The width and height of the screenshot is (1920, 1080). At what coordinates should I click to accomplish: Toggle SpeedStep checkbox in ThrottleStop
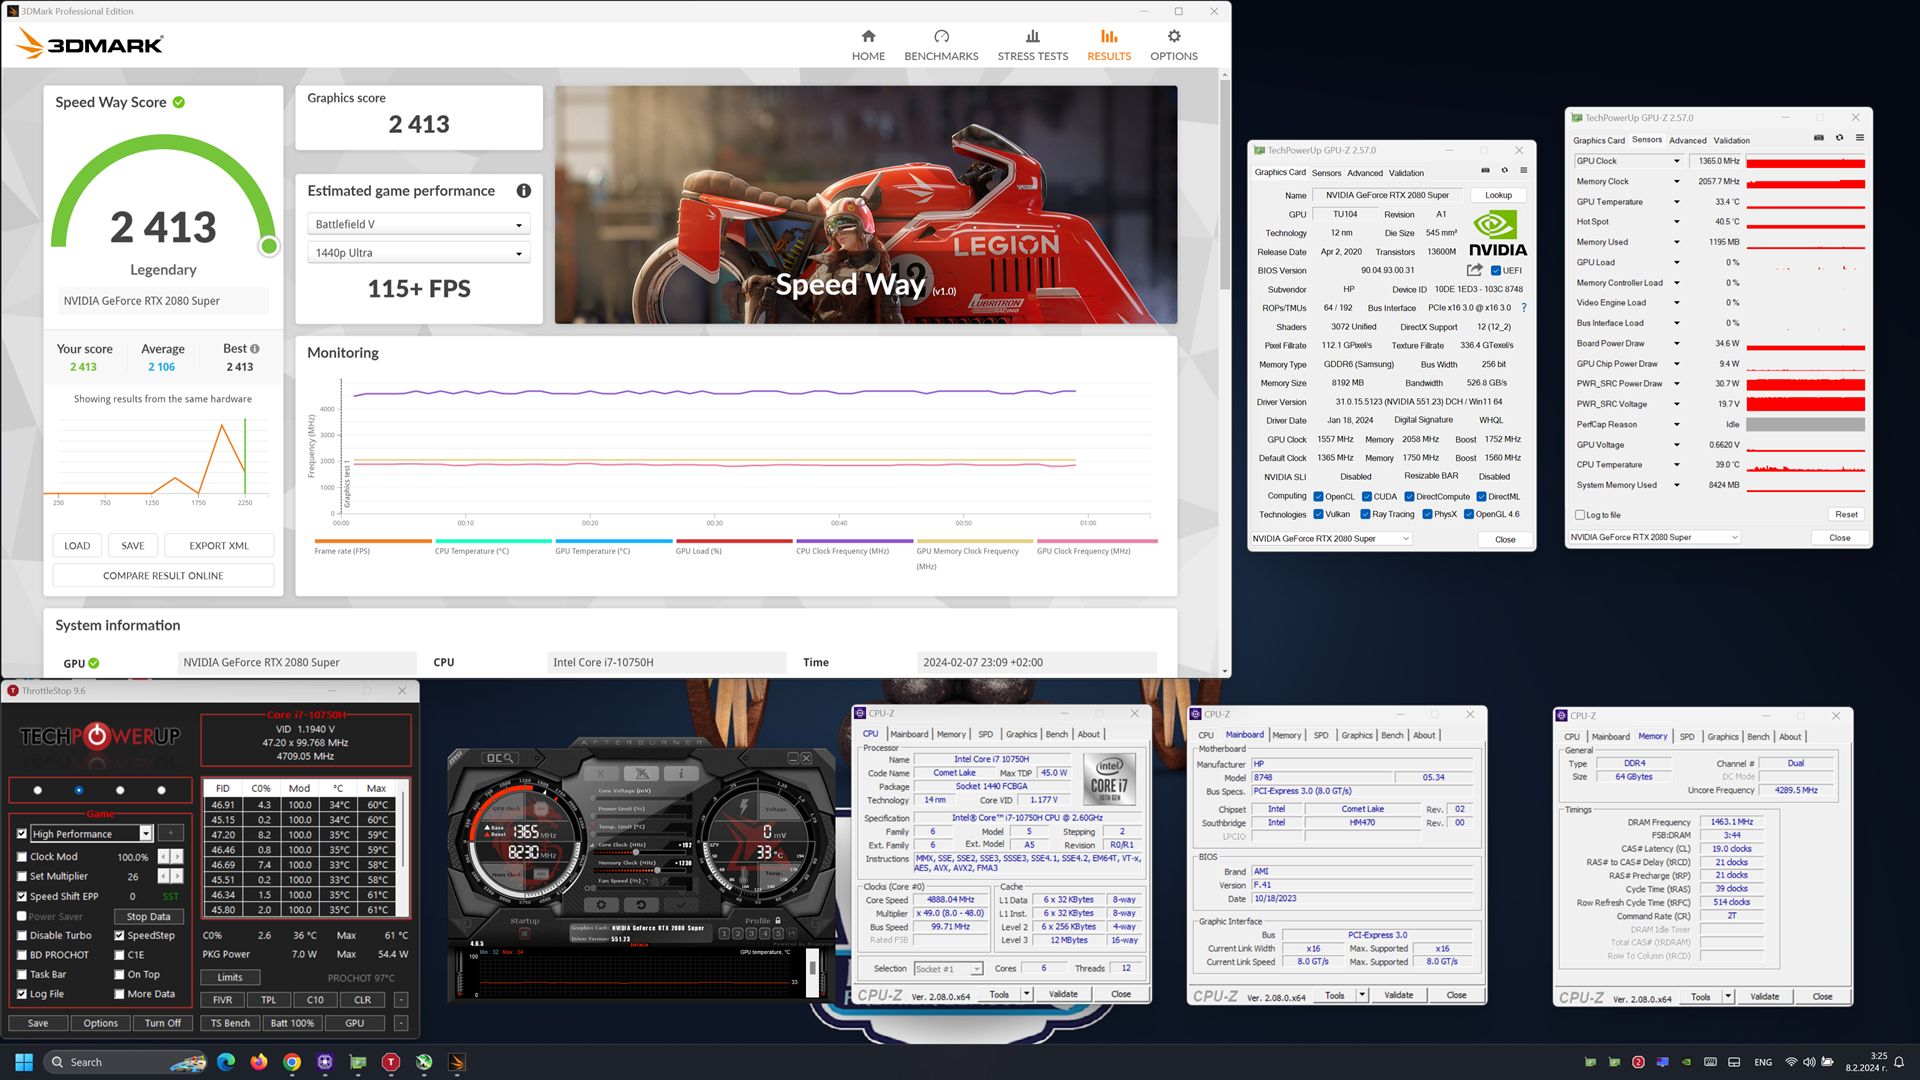[x=119, y=935]
